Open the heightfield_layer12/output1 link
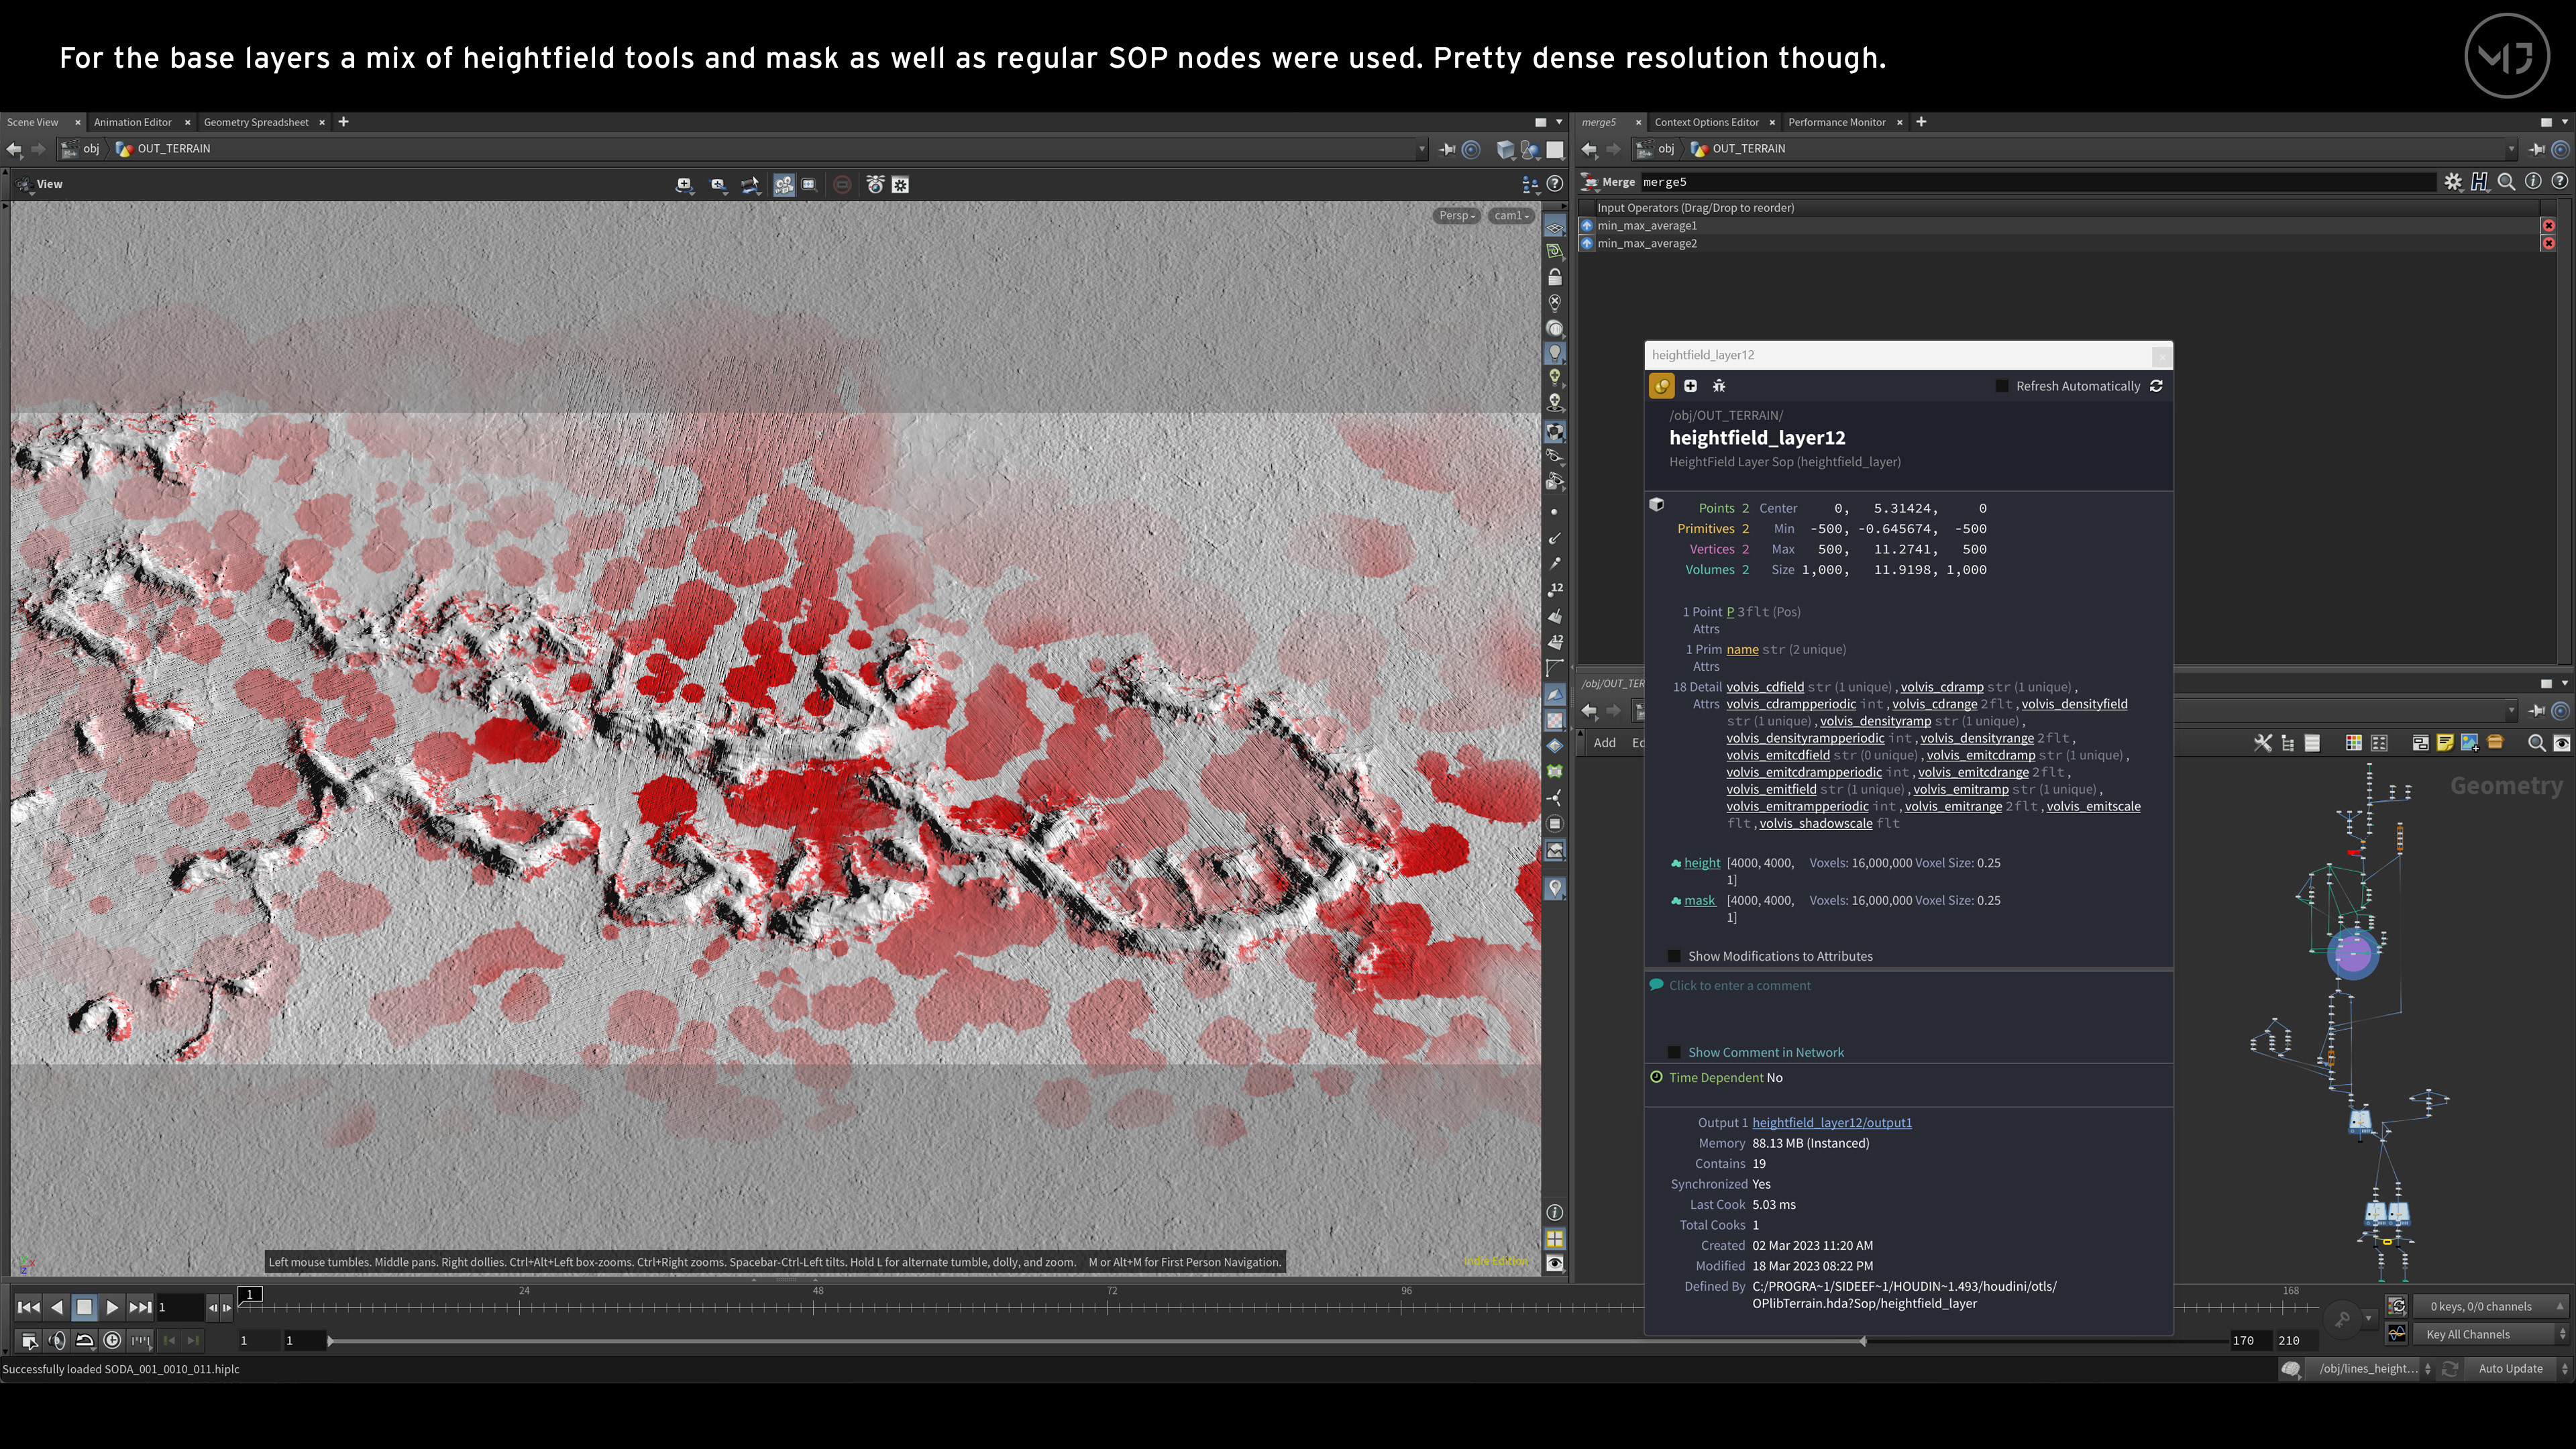 pos(1831,1123)
